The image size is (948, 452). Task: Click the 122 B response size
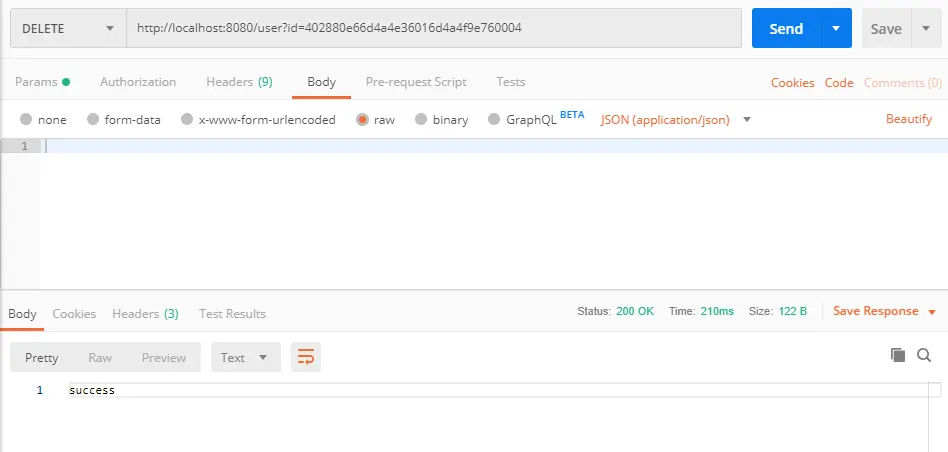792,311
